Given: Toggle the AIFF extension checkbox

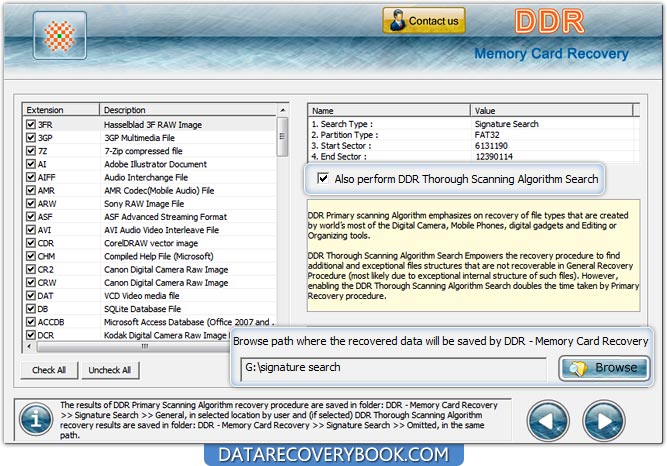Looking at the screenshot, I should coord(31,177).
